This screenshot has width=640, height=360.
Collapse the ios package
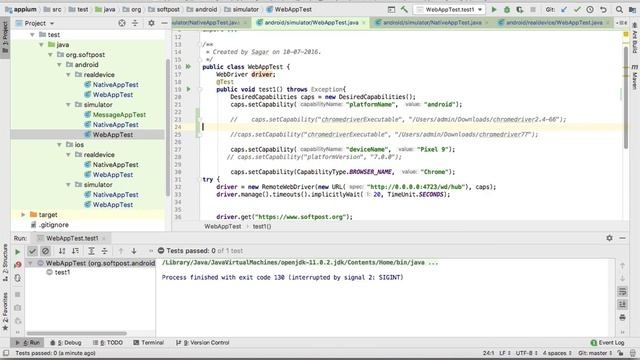[59, 144]
